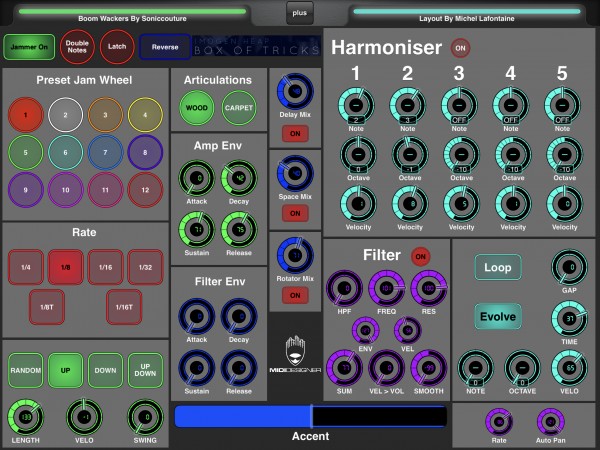Click the SWING knob
Viewport: 600px width, 450px height.
pyautogui.click(x=145, y=417)
